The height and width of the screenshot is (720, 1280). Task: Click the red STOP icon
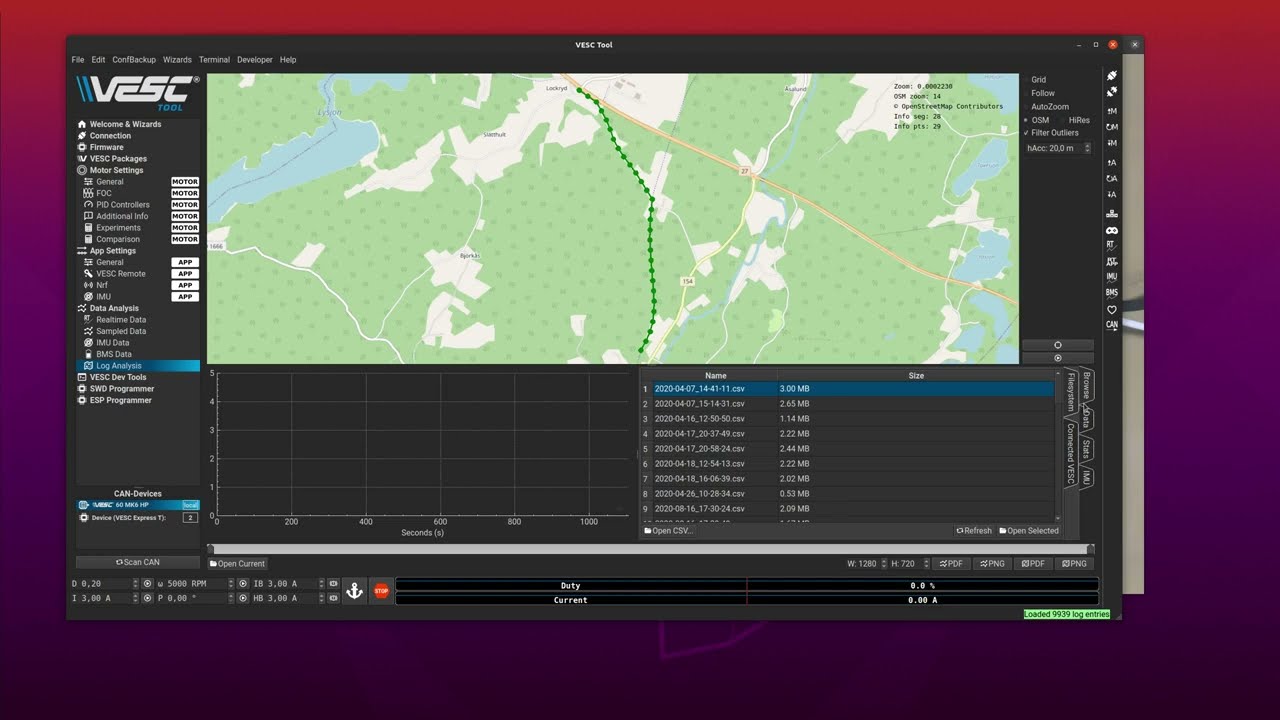pos(381,591)
